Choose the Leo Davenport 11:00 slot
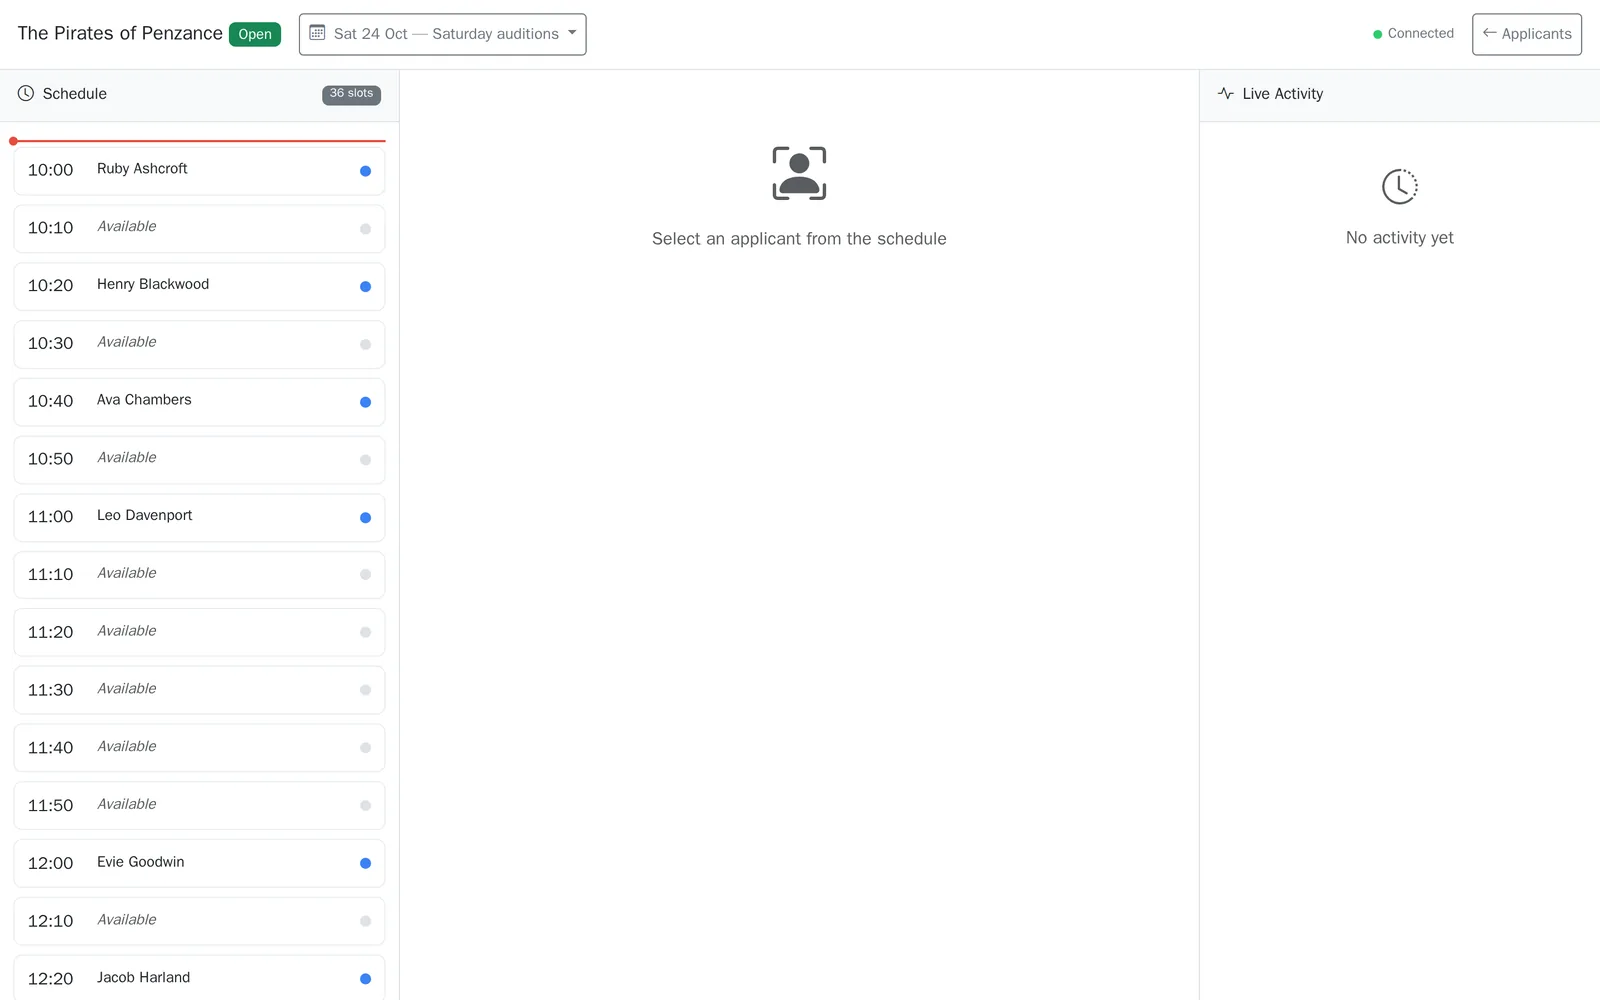1600x1000 pixels. [199, 517]
